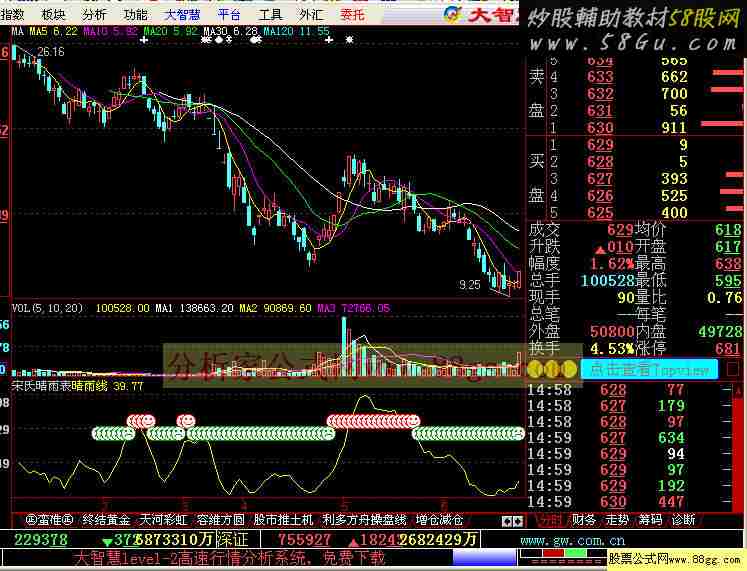This screenshot has height=571, width=747.
Task: Switch to the 股市推土机 indicator tab
Action: click(x=283, y=520)
